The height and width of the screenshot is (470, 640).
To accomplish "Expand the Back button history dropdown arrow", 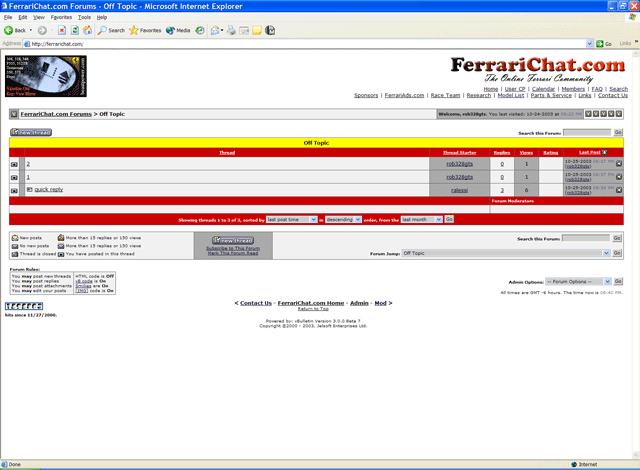I will coord(31,30).
